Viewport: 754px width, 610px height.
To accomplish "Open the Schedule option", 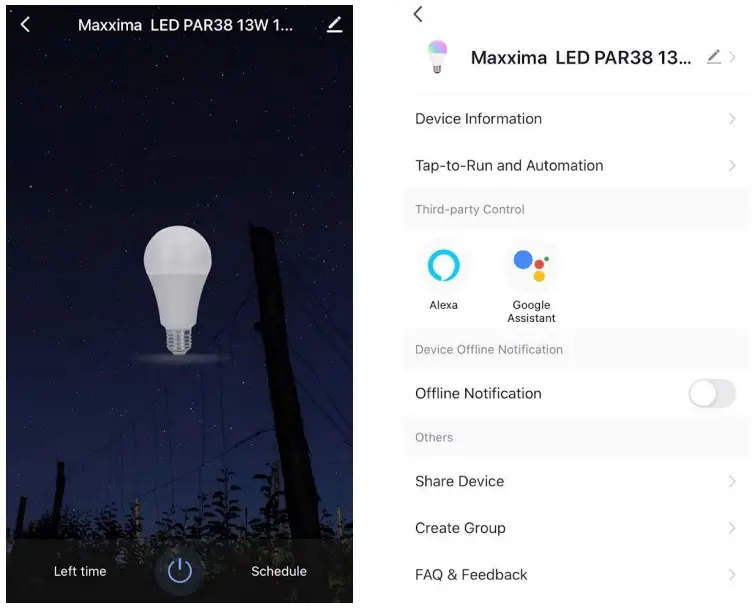I will tap(279, 571).
